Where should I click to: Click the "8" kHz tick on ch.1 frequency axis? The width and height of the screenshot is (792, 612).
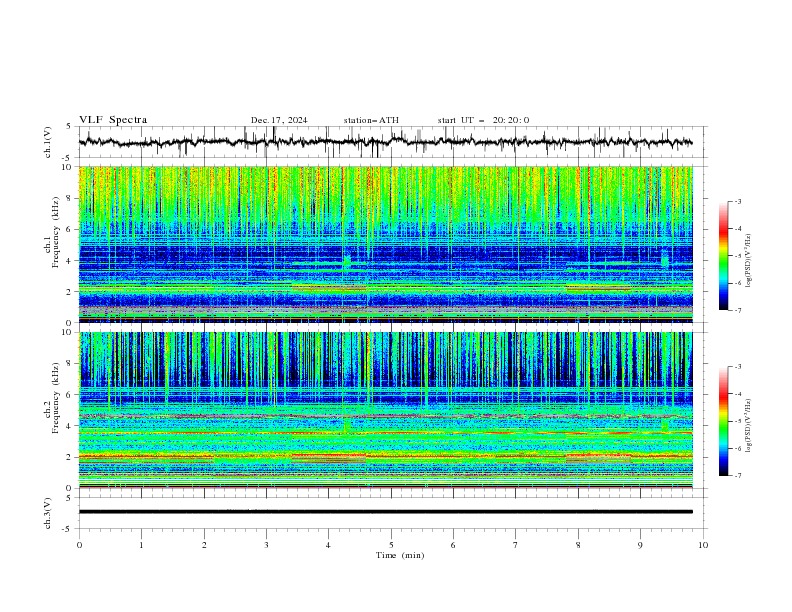[70, 198]
